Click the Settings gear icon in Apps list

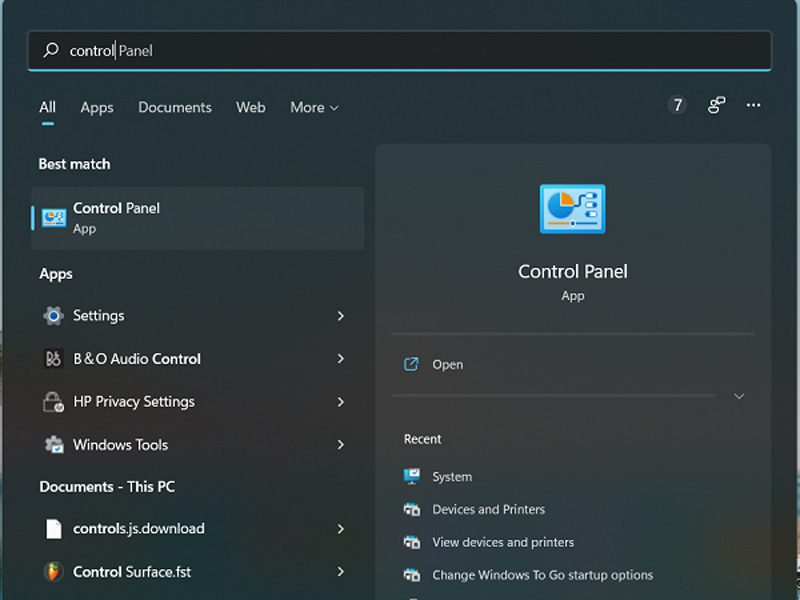tap(53, 316)
